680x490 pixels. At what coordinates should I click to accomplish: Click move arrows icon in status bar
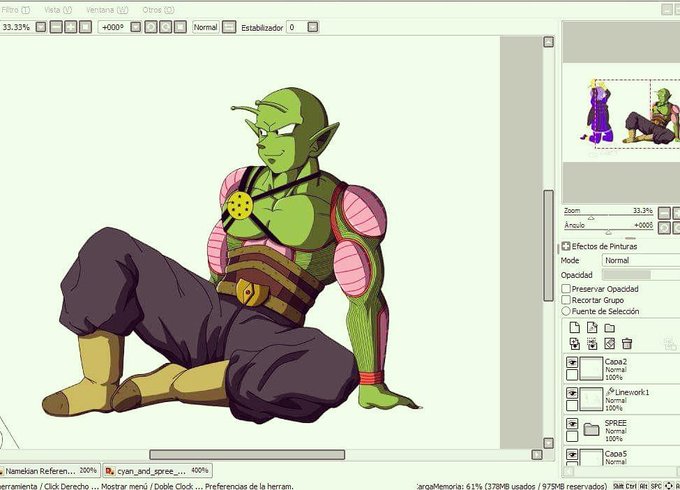pyautogui.click(x=668, y=486)
